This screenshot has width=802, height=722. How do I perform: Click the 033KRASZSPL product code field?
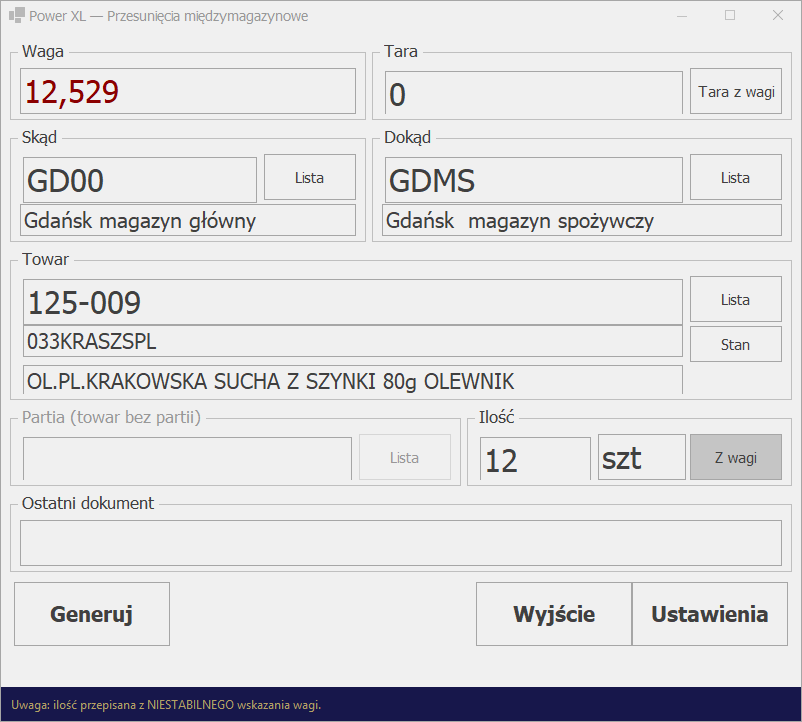click(353, 341)
